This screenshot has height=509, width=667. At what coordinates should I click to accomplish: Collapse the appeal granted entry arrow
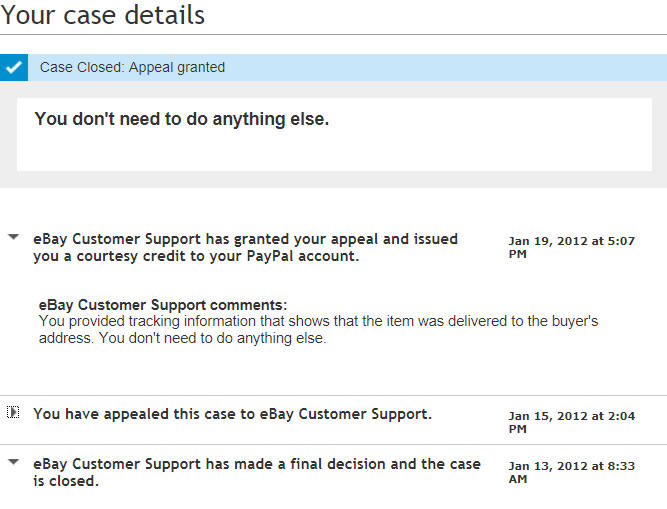pos(13,238)
